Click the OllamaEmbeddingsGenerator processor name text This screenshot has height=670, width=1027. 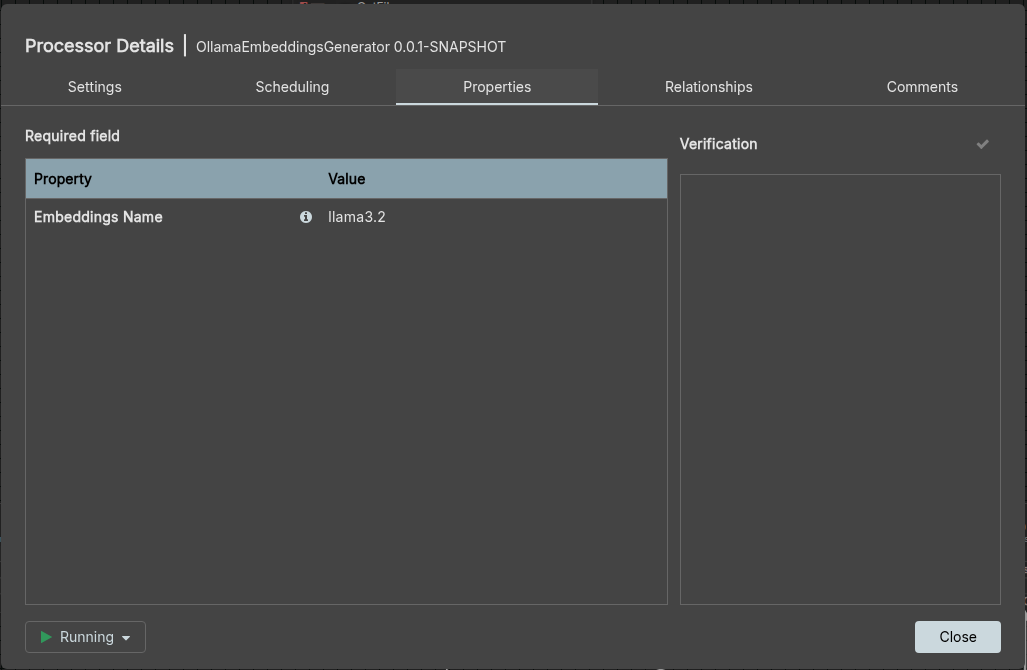coord(350,47)
